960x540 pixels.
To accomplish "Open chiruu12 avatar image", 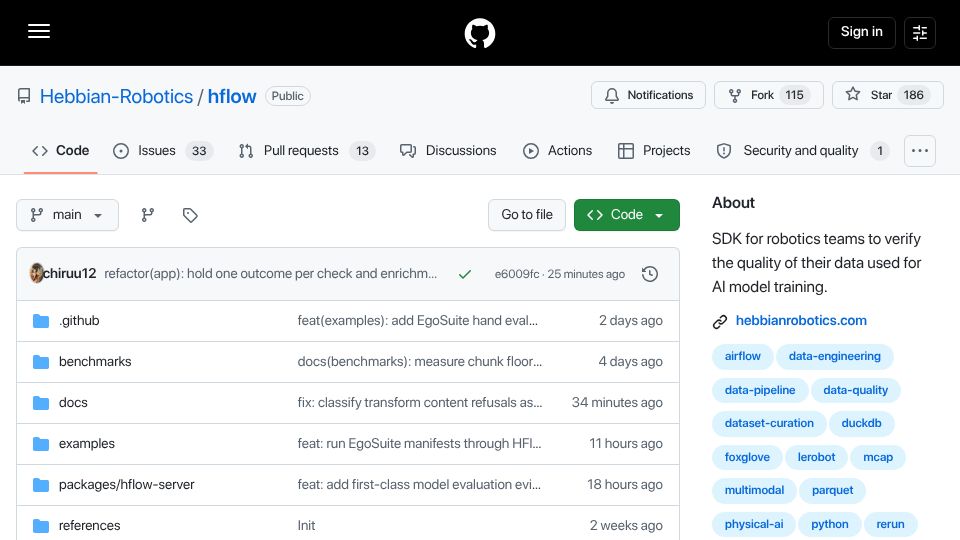I will [36, 273].
